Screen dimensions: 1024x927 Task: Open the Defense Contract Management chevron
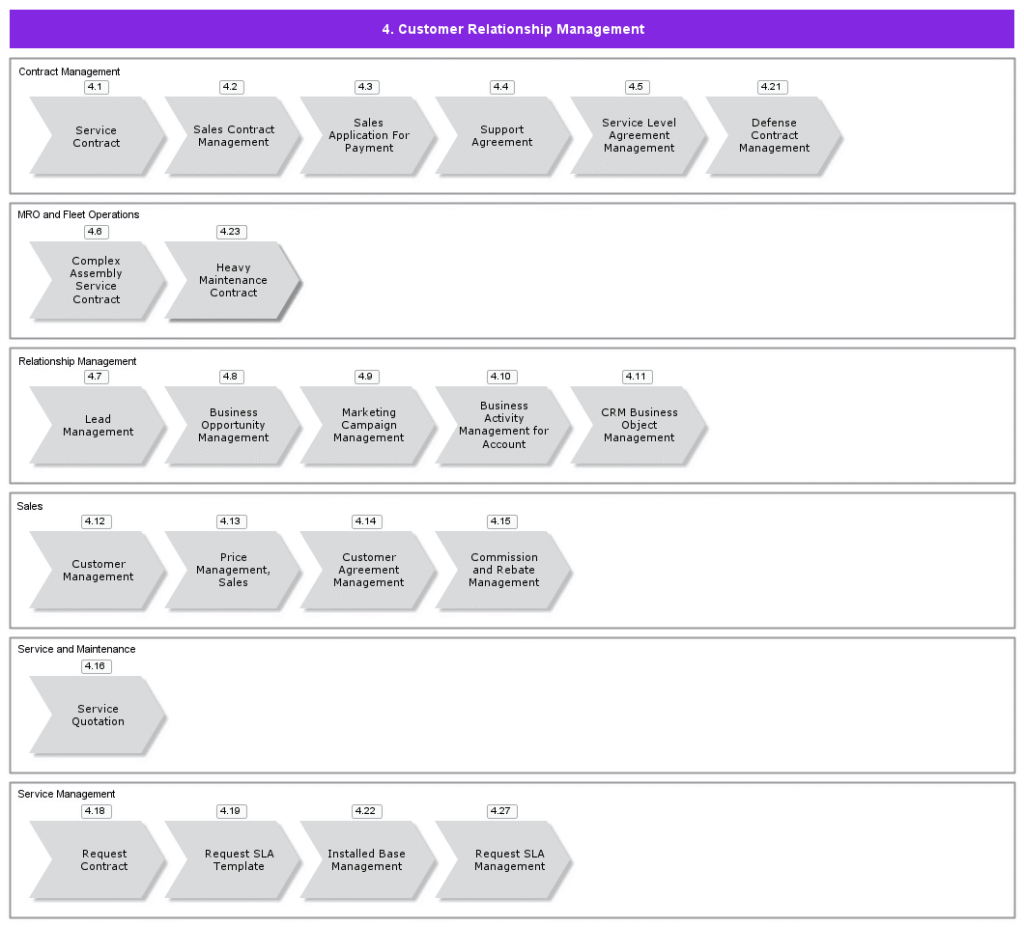(x=773, y=137)
